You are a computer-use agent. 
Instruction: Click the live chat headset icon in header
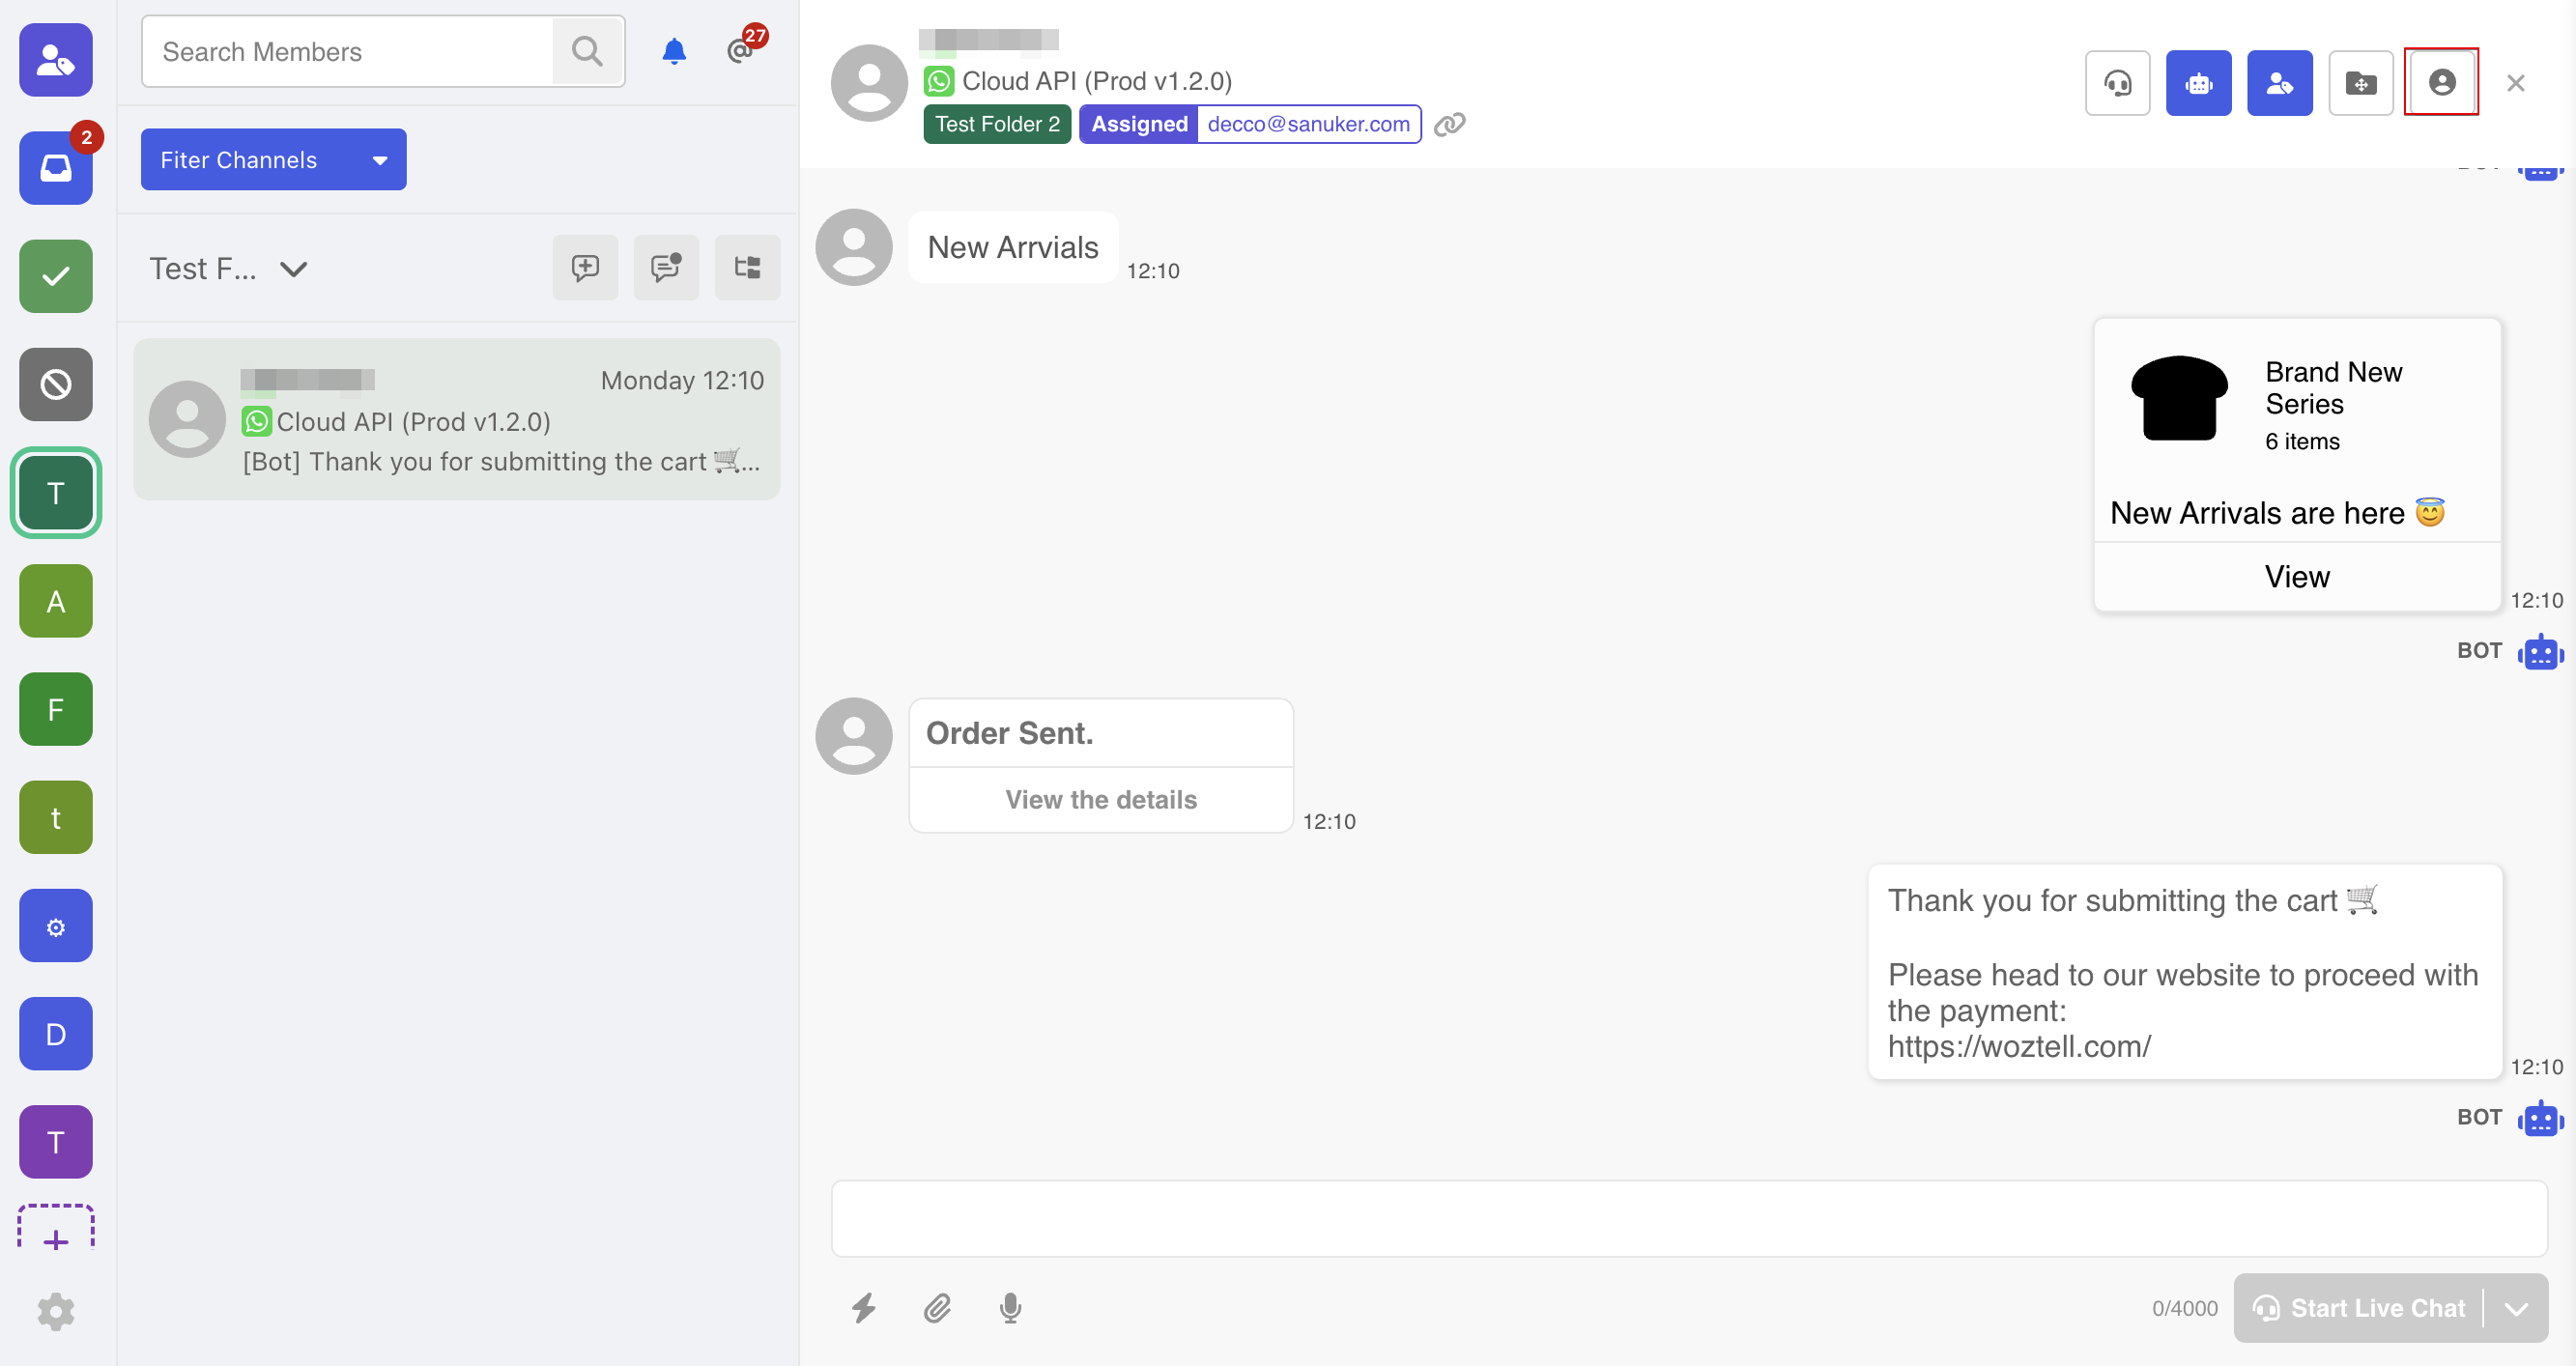pyautogui.click(x=2117, y=83)
